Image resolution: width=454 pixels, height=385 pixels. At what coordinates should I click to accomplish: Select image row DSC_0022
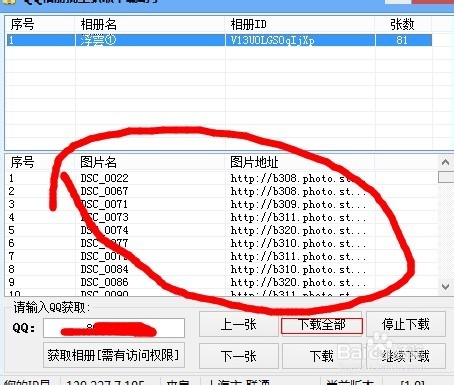click(221, 178)
